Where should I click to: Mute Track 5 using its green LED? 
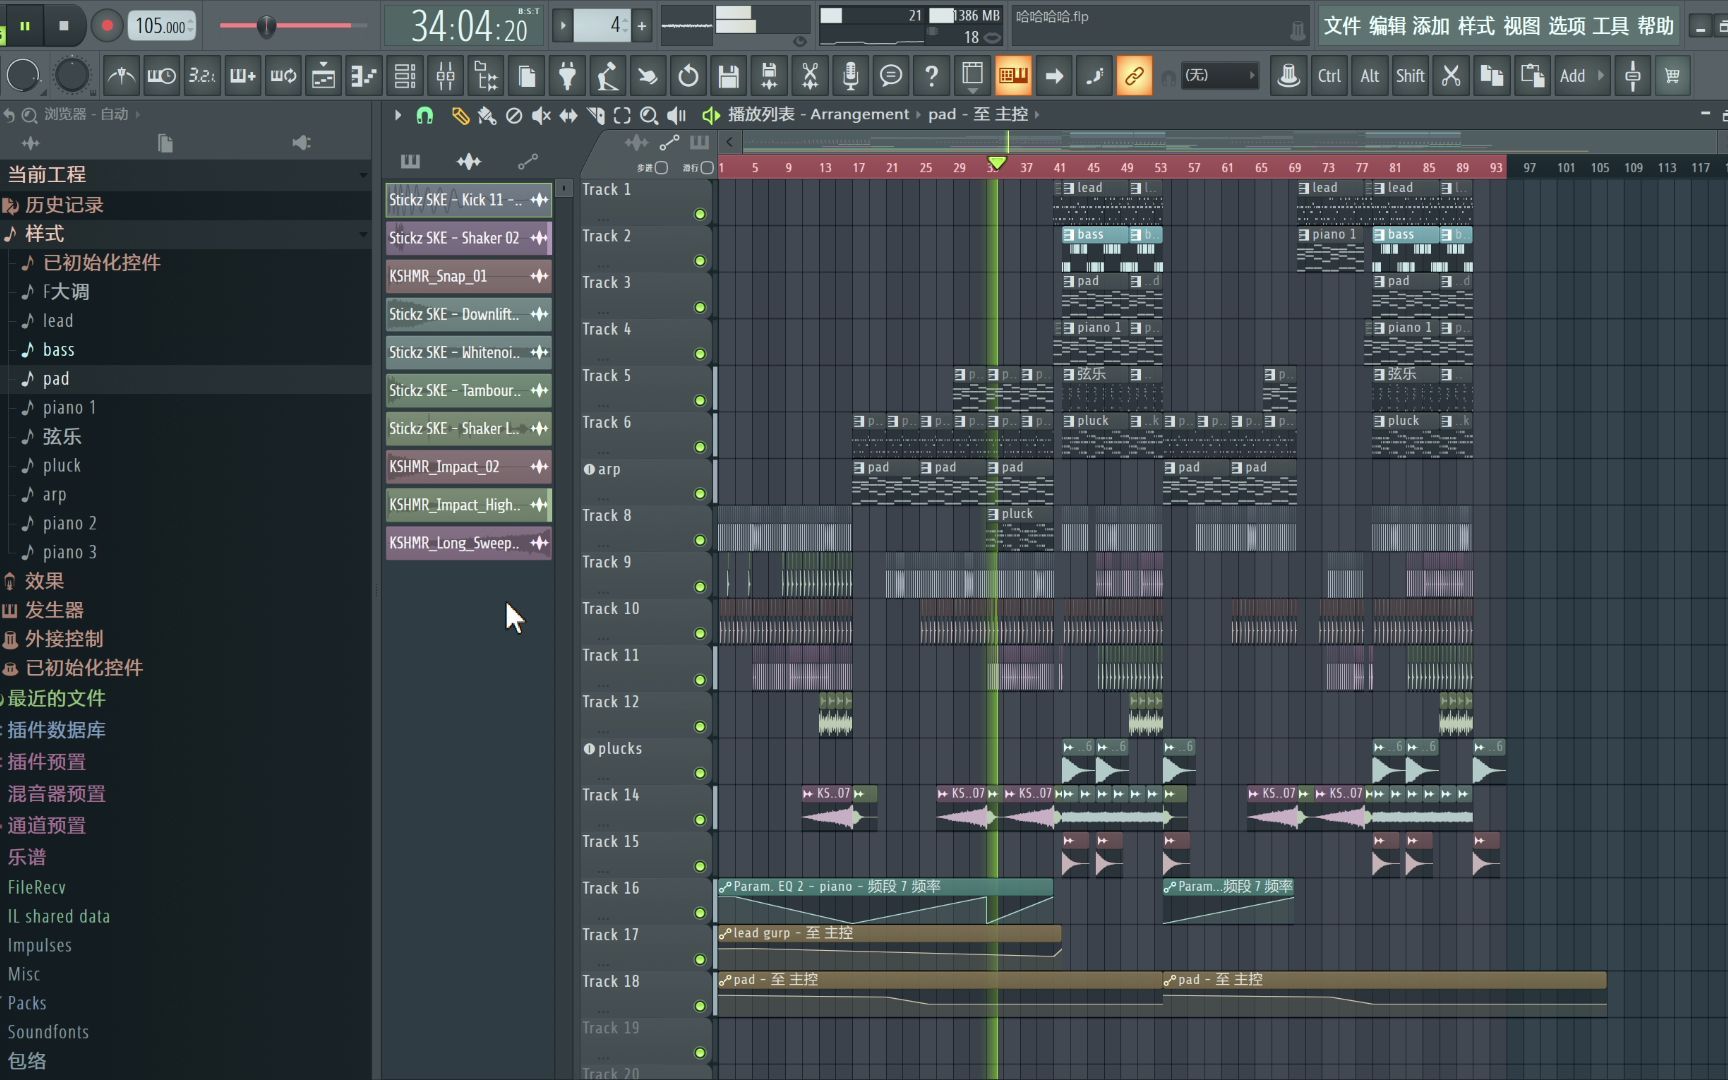[x=700, y=400]
